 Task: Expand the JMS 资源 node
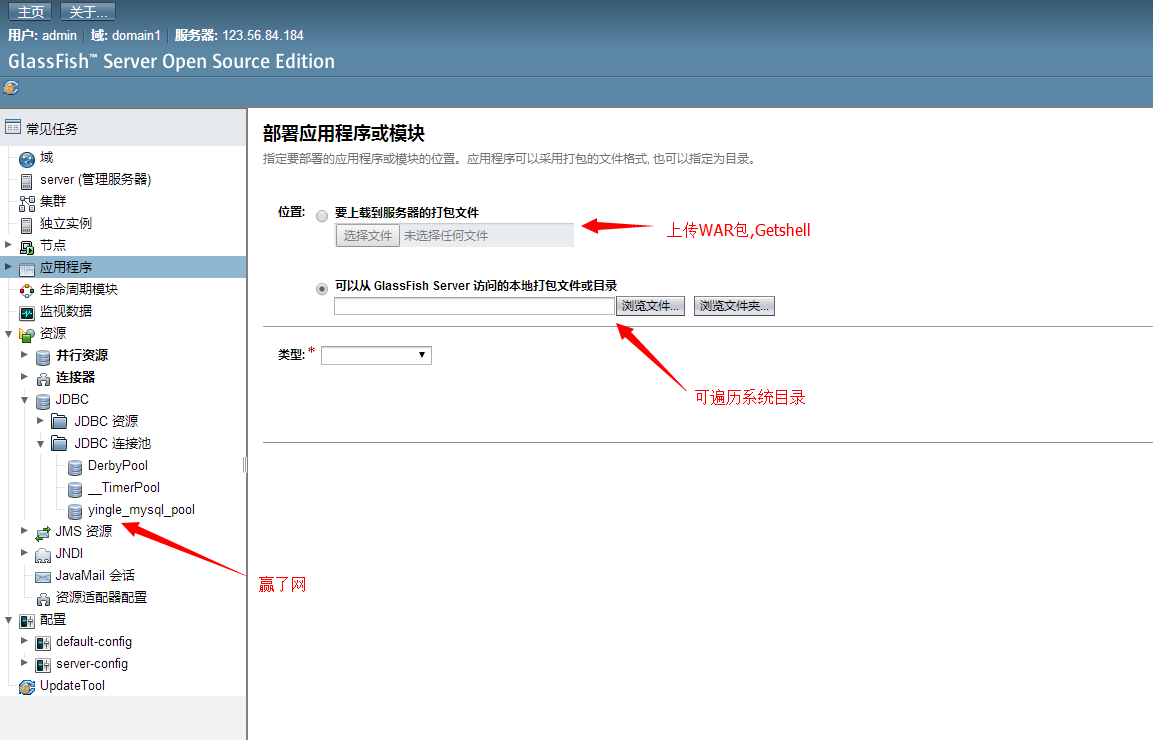(24, 530)
